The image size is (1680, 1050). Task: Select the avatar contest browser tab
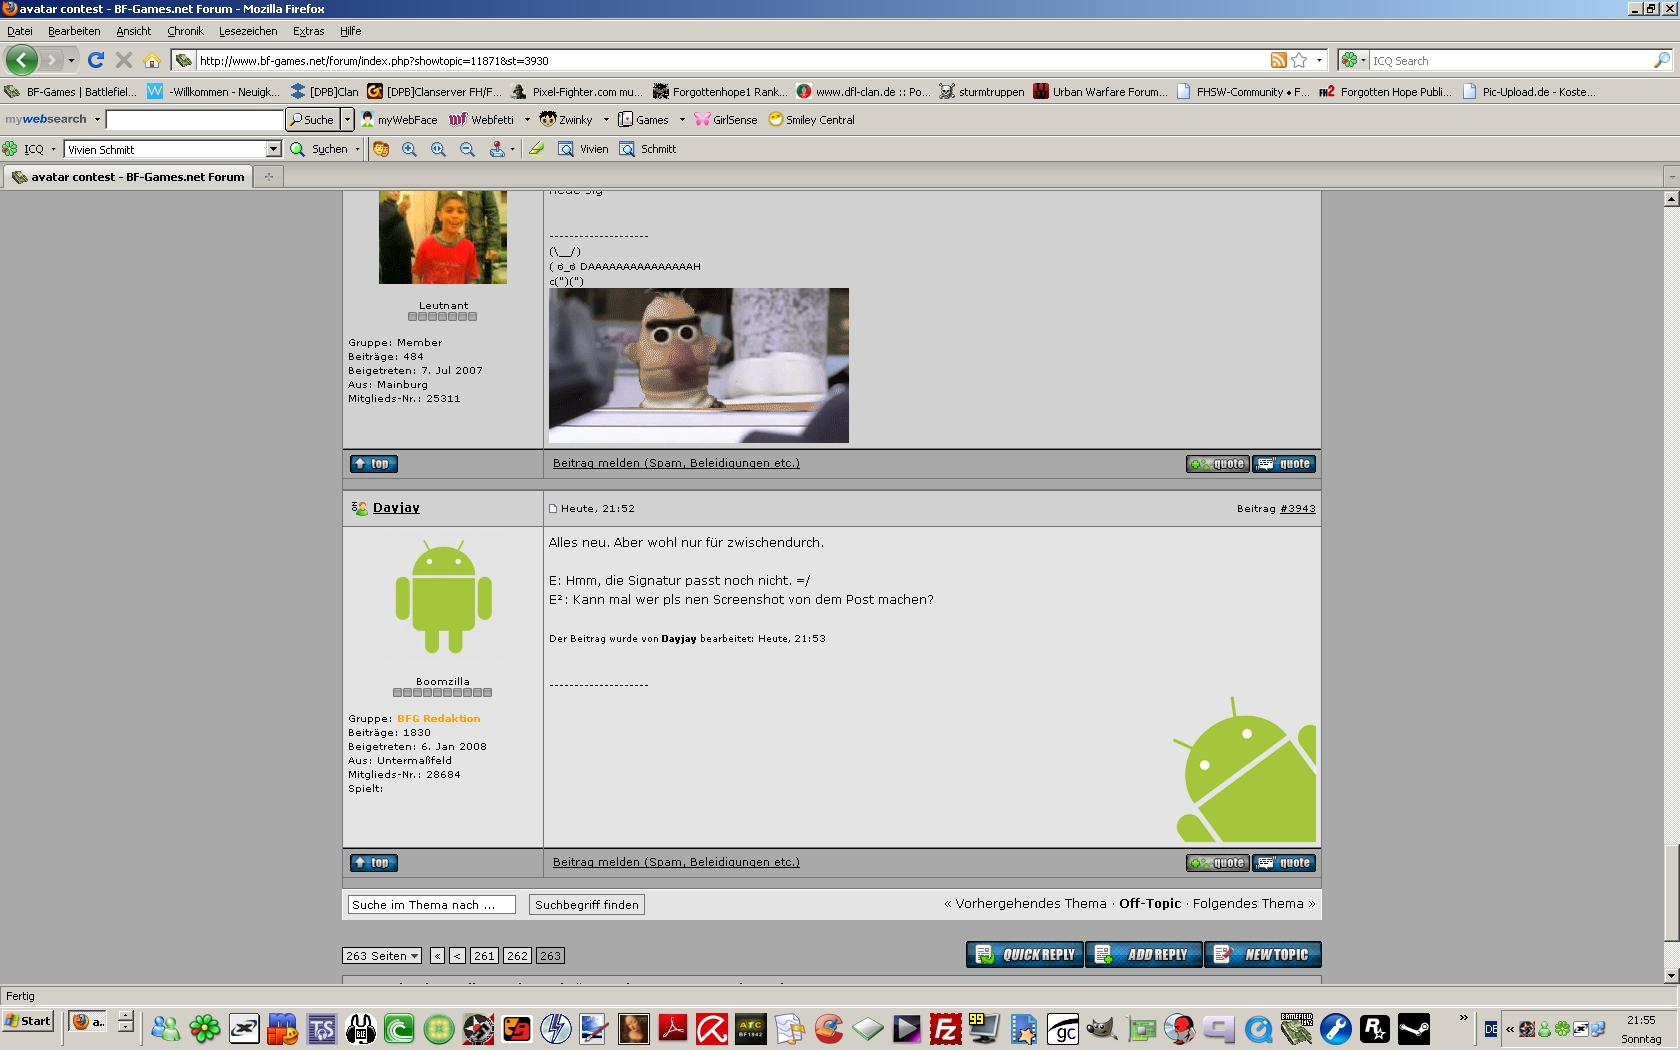128,177
